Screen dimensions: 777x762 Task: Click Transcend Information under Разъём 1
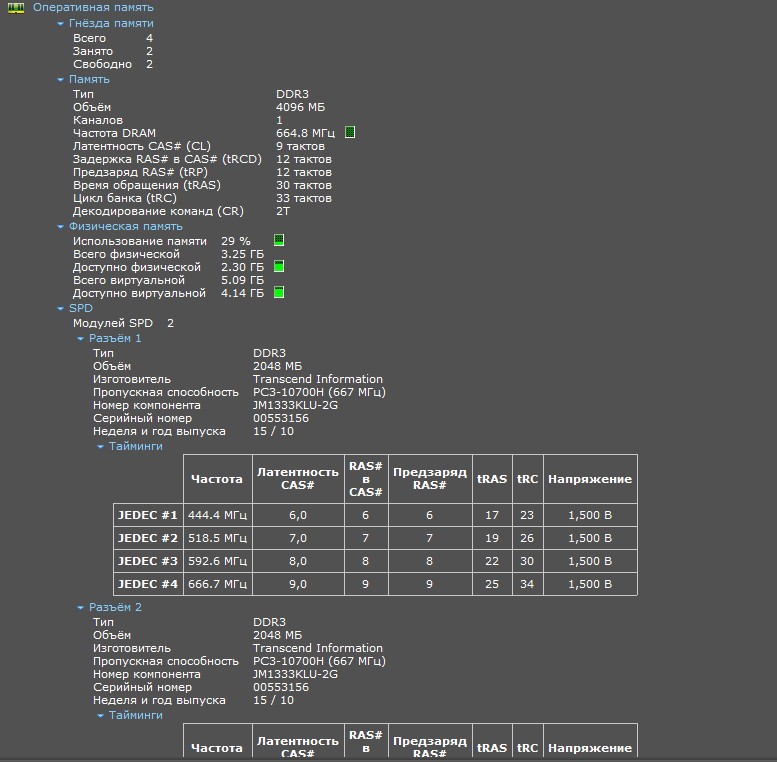(318, 379)
